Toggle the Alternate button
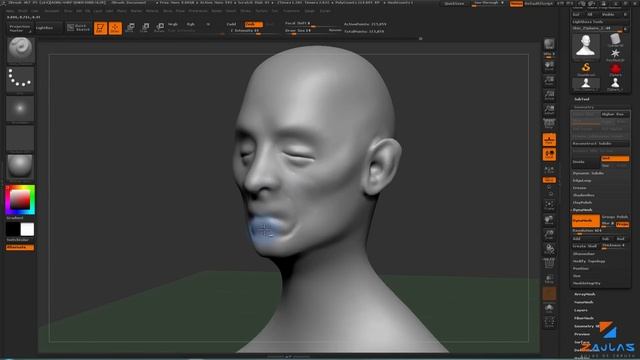Screen dimensions: 640x360 coord(20,247)
